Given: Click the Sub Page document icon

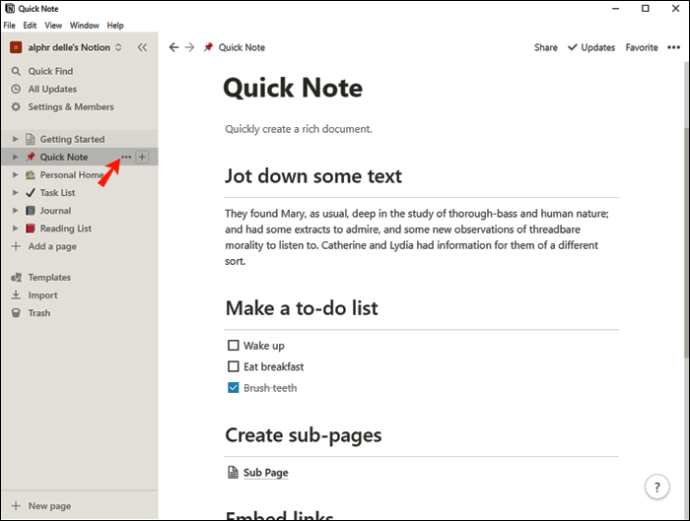Looking at the screenshot, I should click(x=233, y=472).
